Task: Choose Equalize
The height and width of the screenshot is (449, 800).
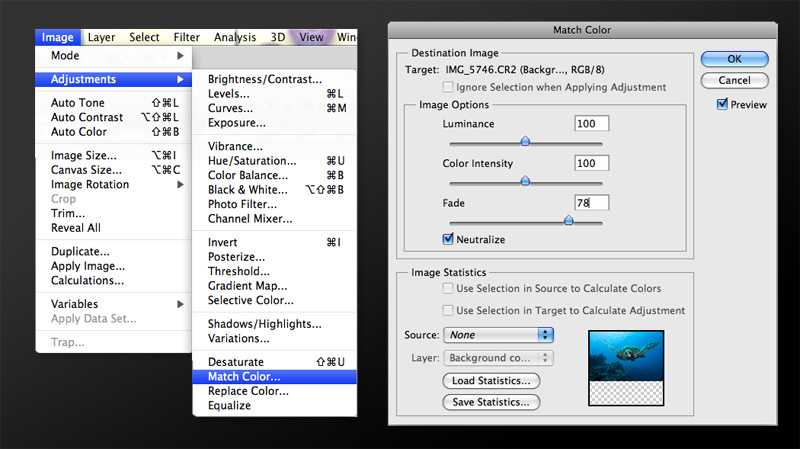Action: [274, 406]
